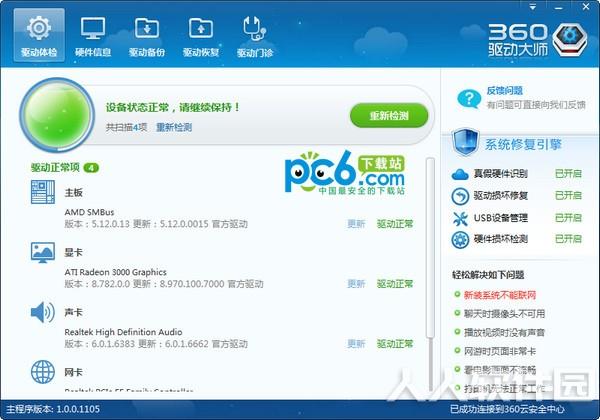Click the blue 重新检测 link
Image resolution: width=600 pixels, height=420 pixels.
174,127
